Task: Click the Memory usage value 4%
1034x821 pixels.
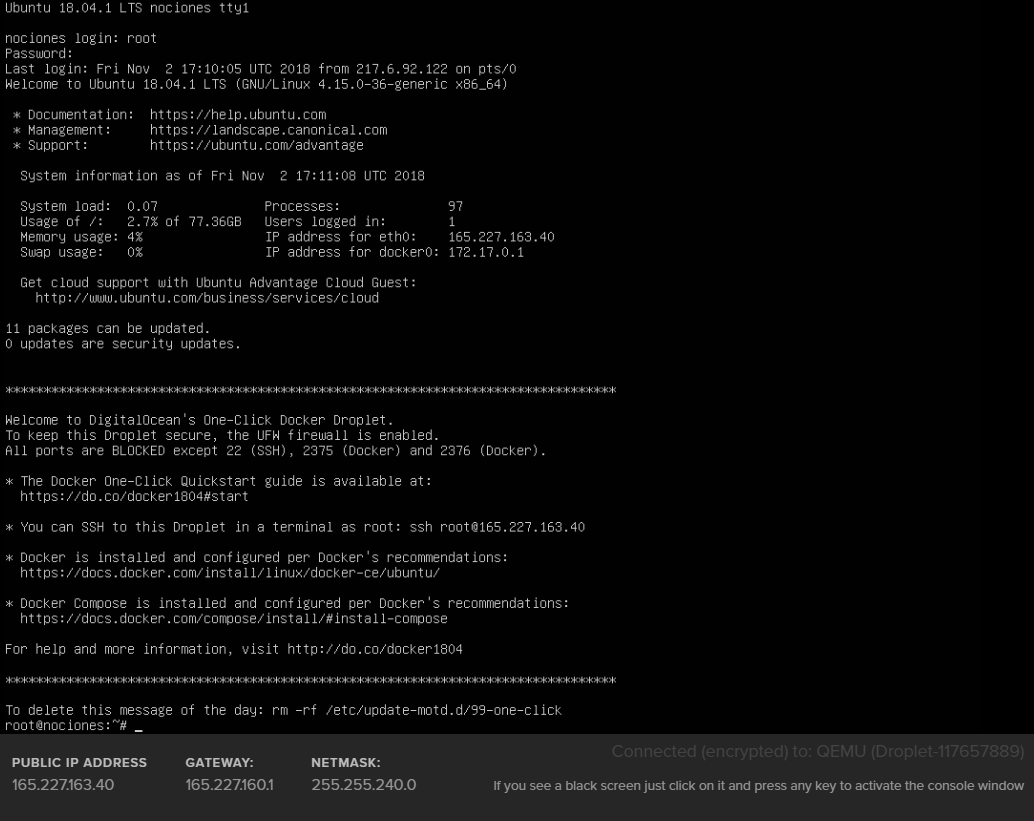Action: 135,237
